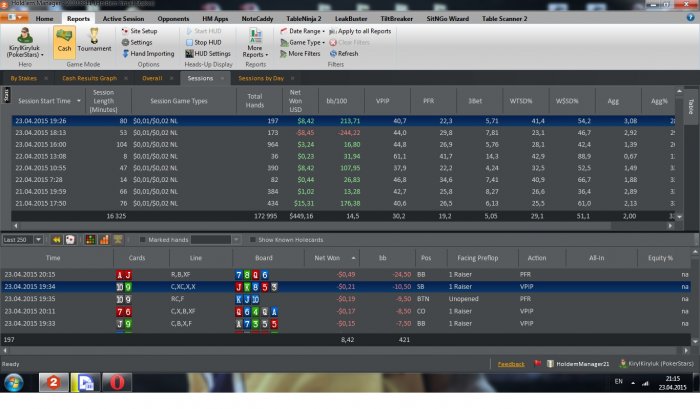Open the Windows Start menu
The height and width of the screenshot is (409, 700).
click(x=13, y=383)
